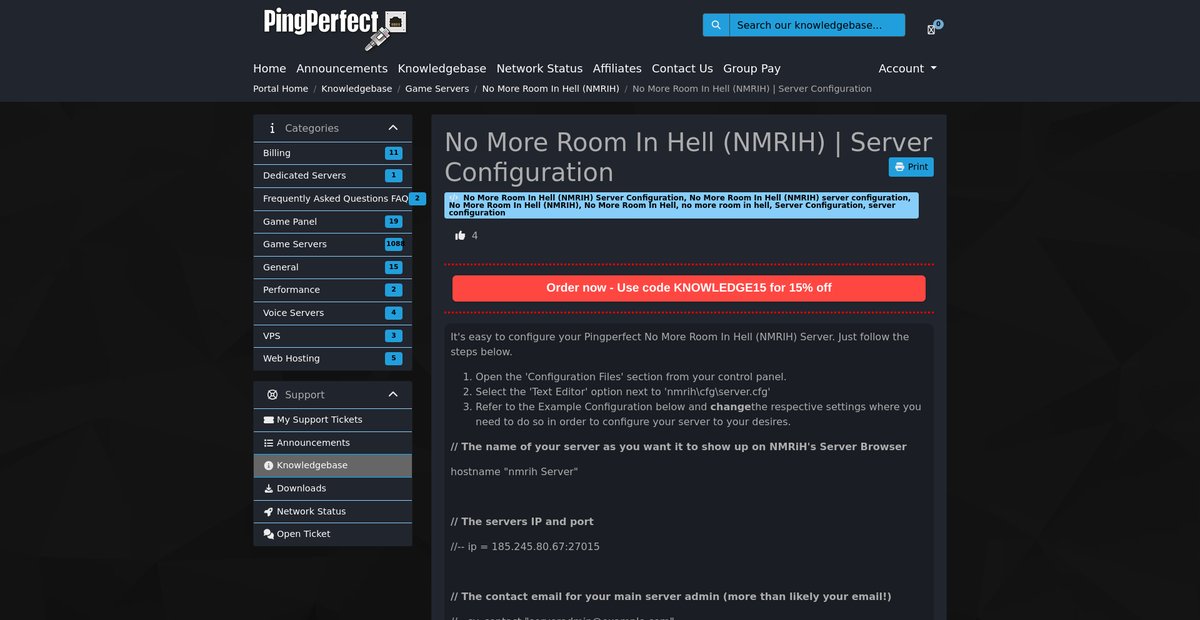
Task: Click the hostname "nmrih Server" line
Action: 514,472
